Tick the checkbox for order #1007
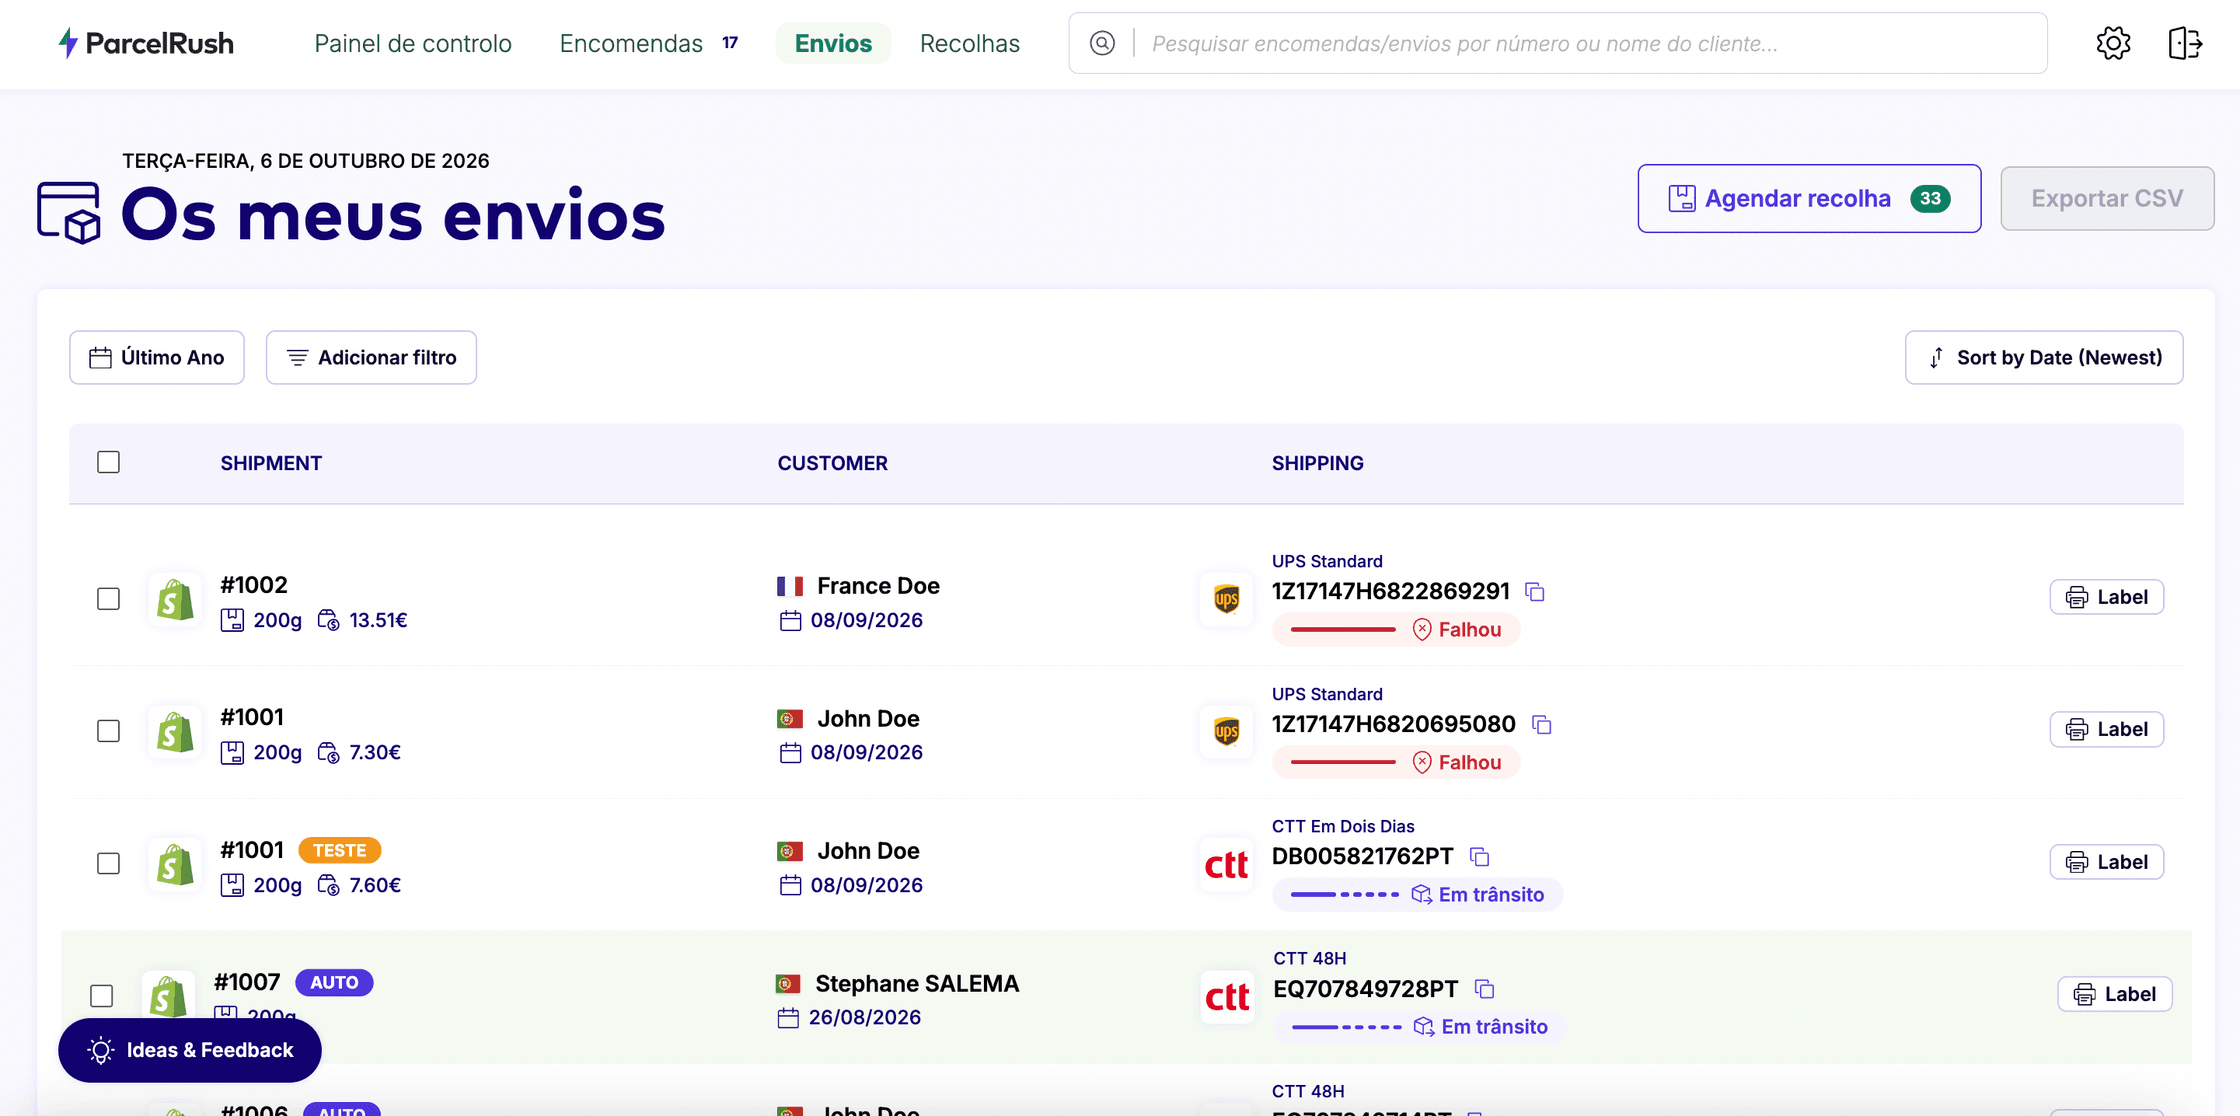 click(101, 996)
